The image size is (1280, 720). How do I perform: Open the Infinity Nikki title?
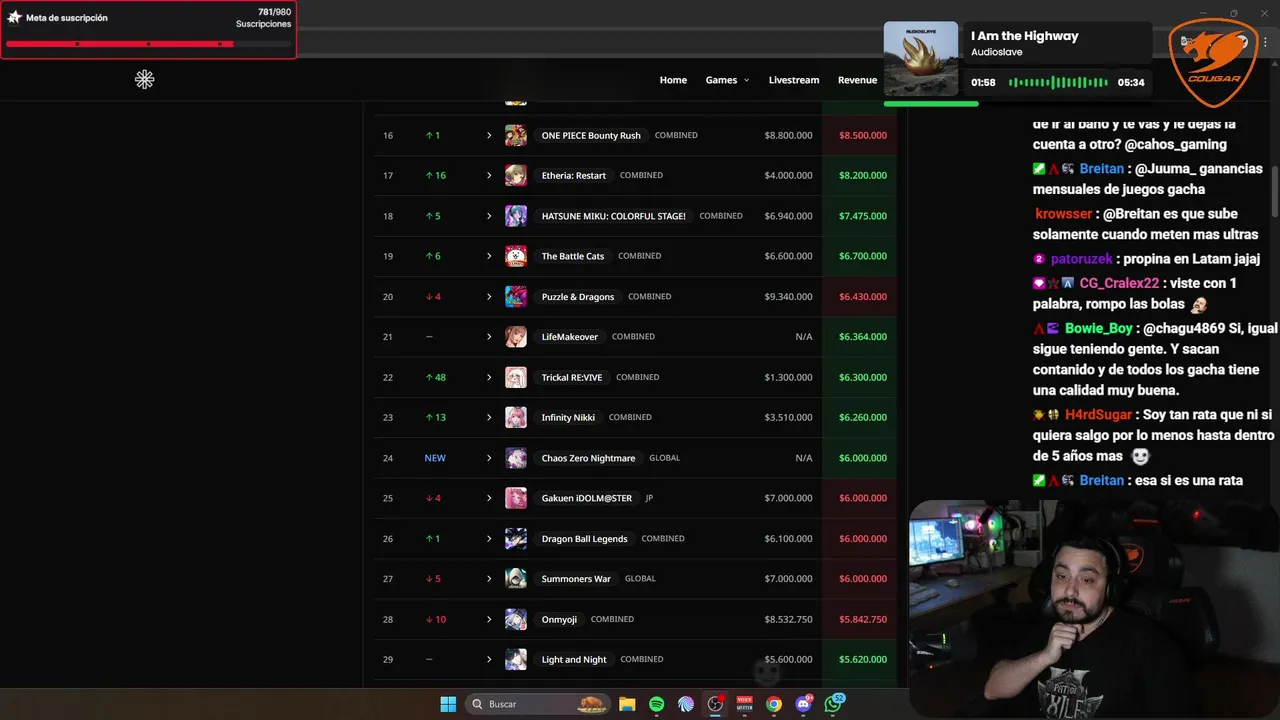[x=569, y=417]
